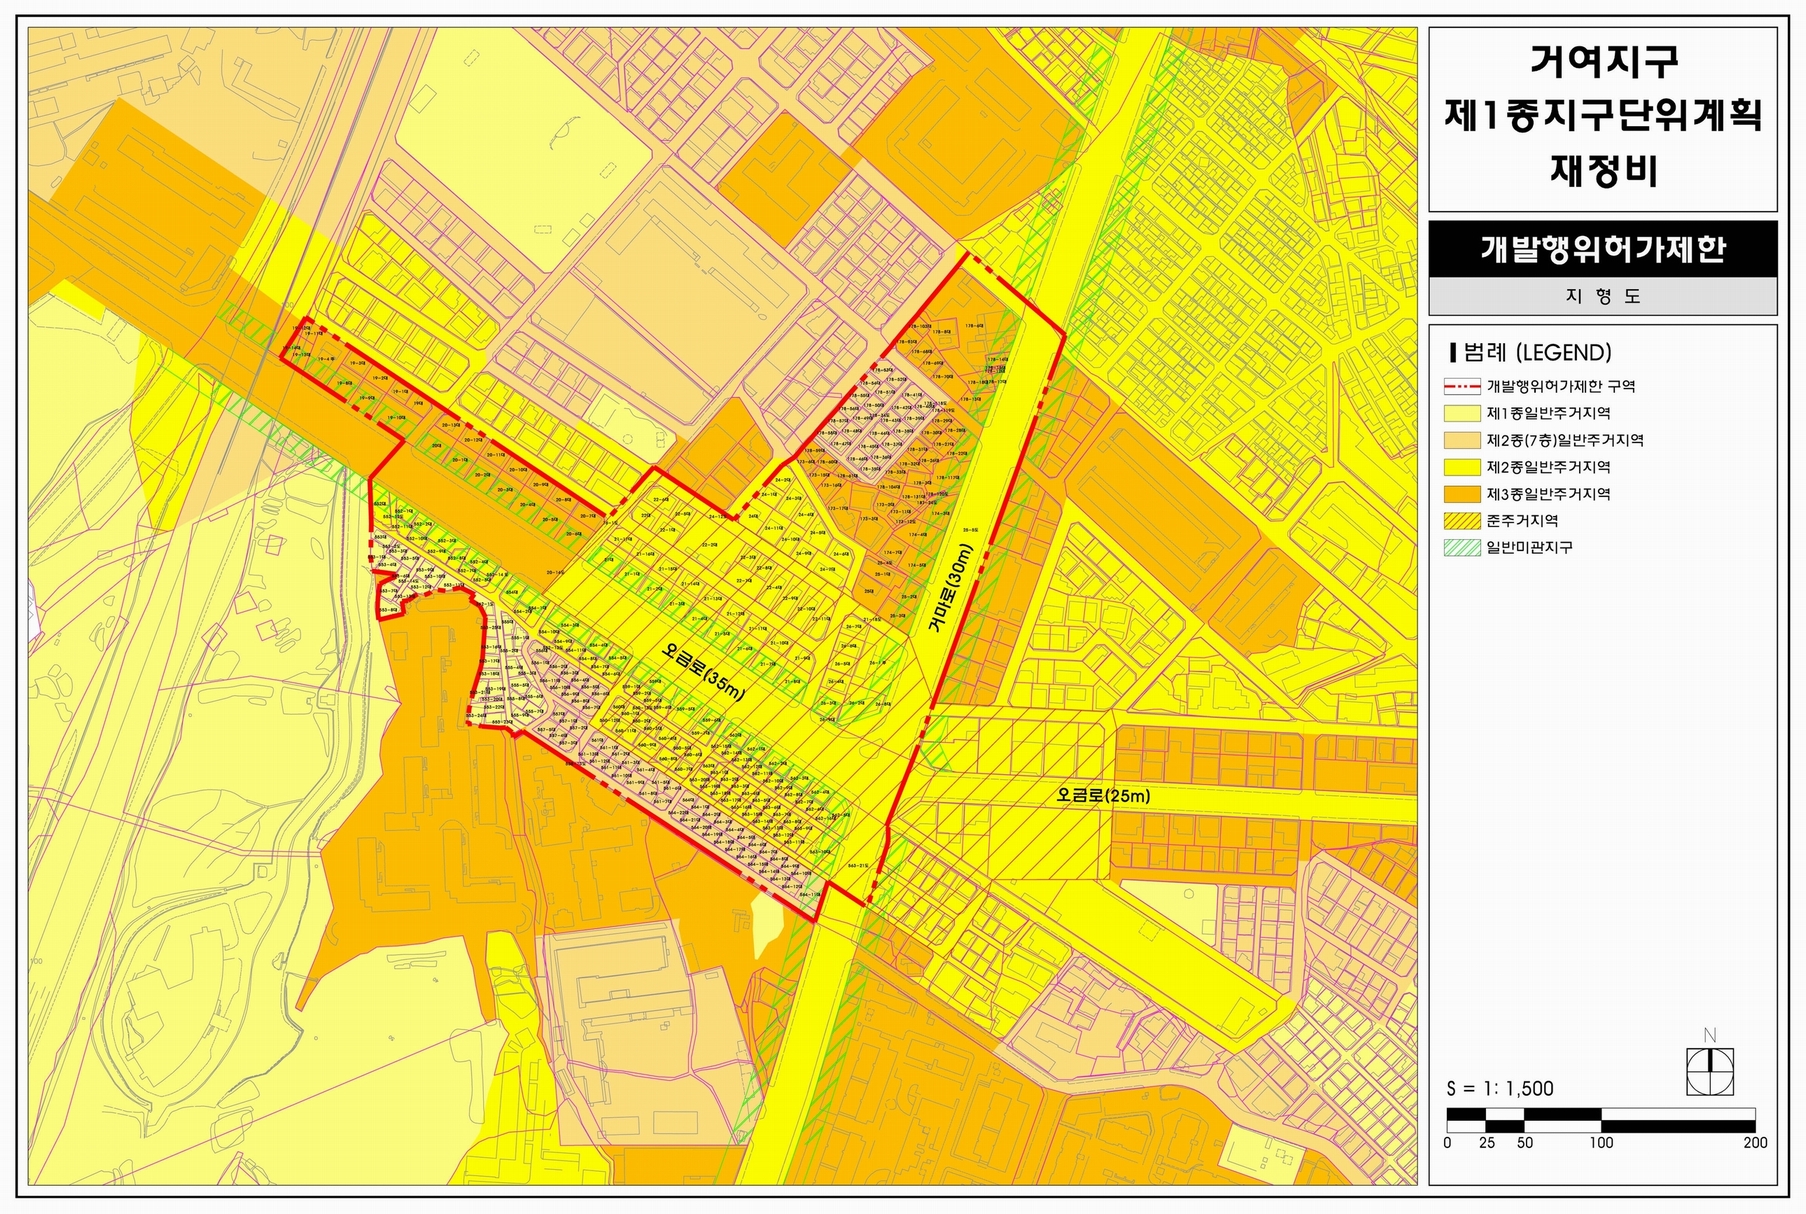Click the 제3종일반주거지역 legend label

tap(1548, 494)
